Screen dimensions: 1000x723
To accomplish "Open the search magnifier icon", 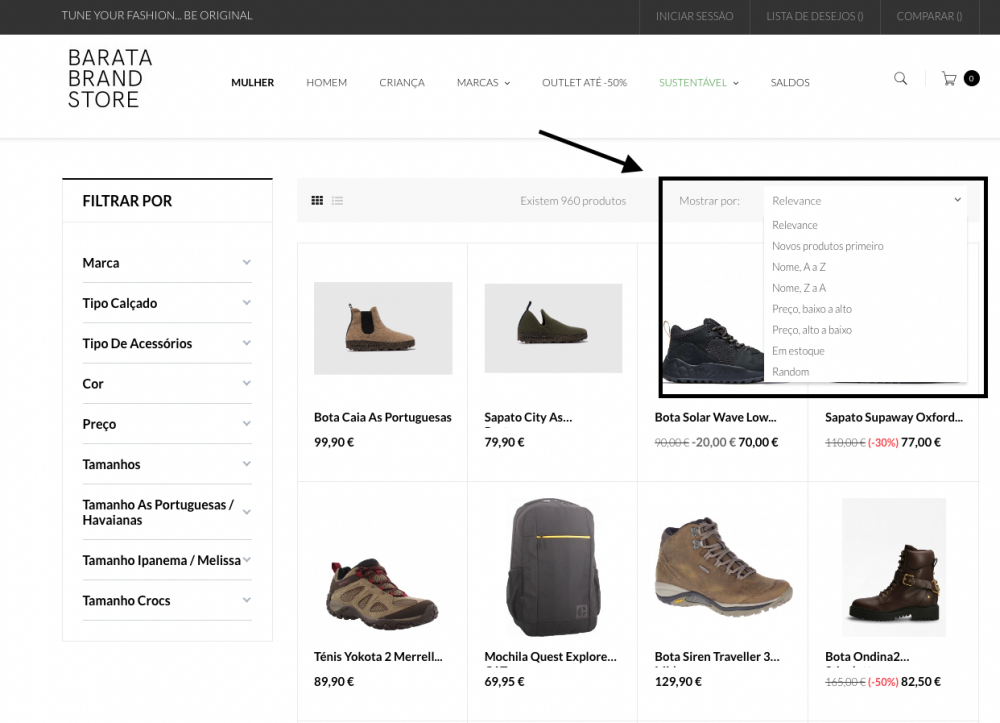I will point(900,78).
